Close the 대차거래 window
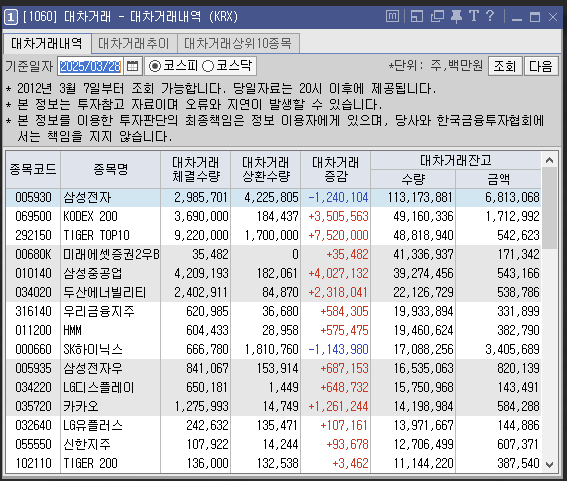 point(553,17)
